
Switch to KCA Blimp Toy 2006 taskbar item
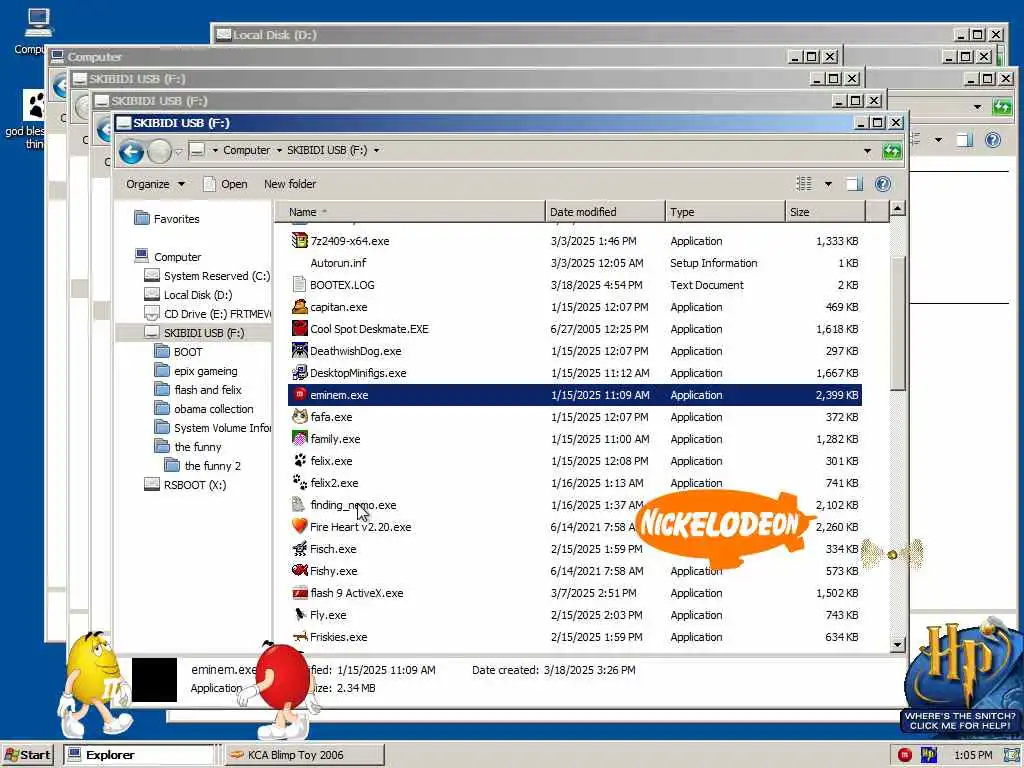click(304, 755)
